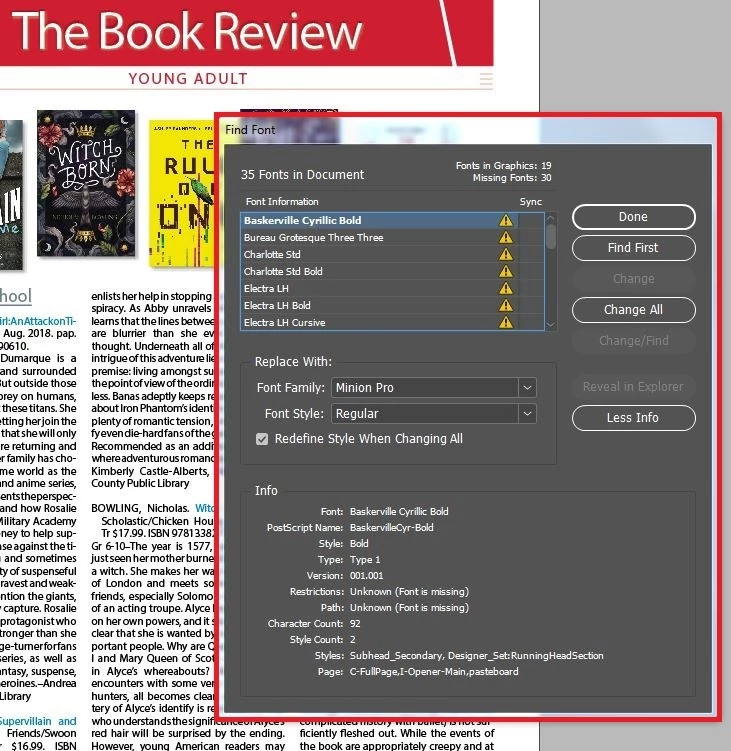Image resolution: width=731 pixels, height=751 pixels.
Task: Click the font list scroll down arrow
Action: (551, 325)
